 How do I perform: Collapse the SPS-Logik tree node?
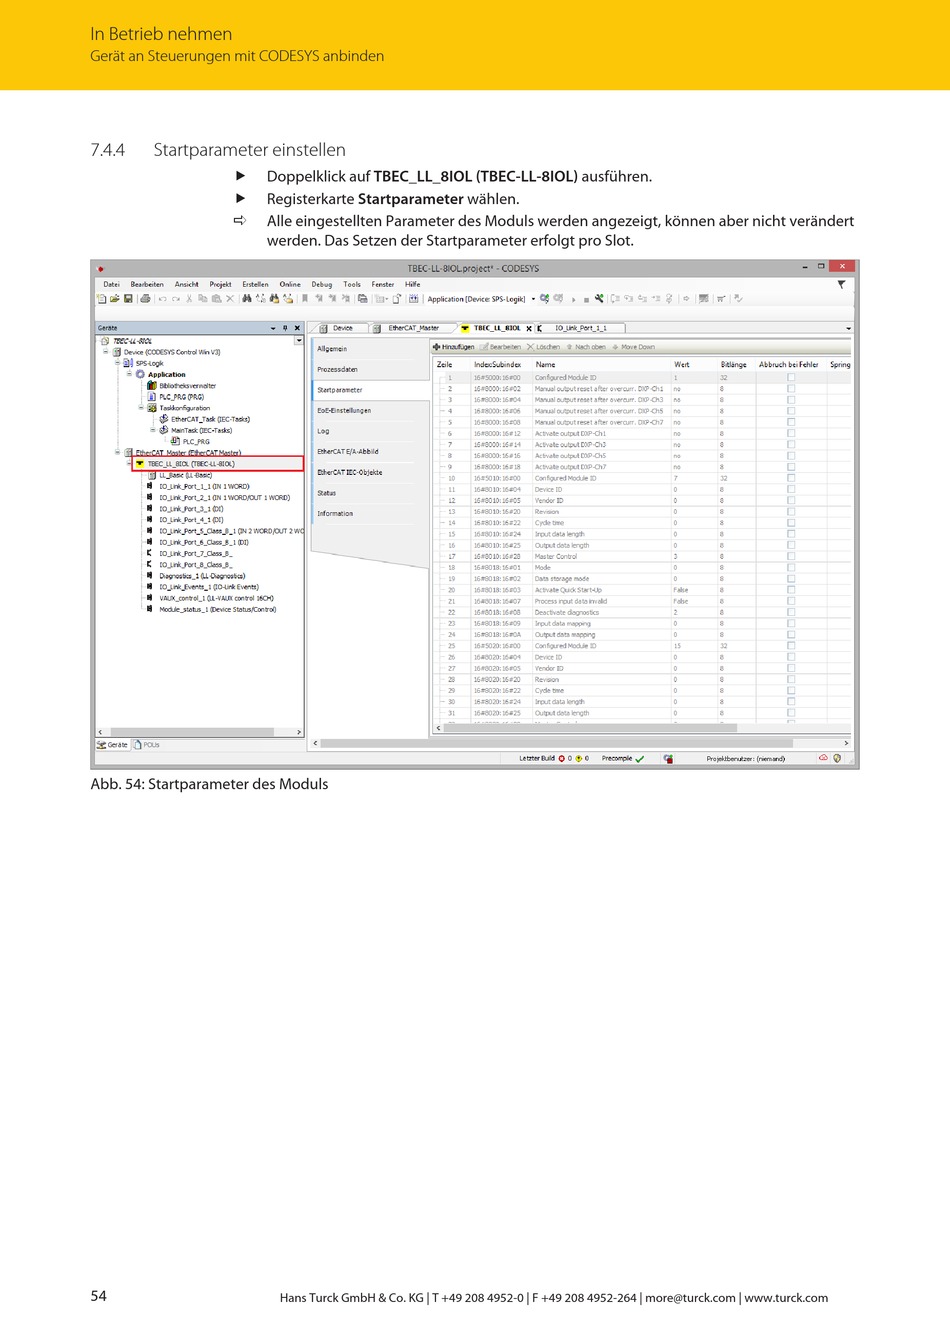pos(117,363)
